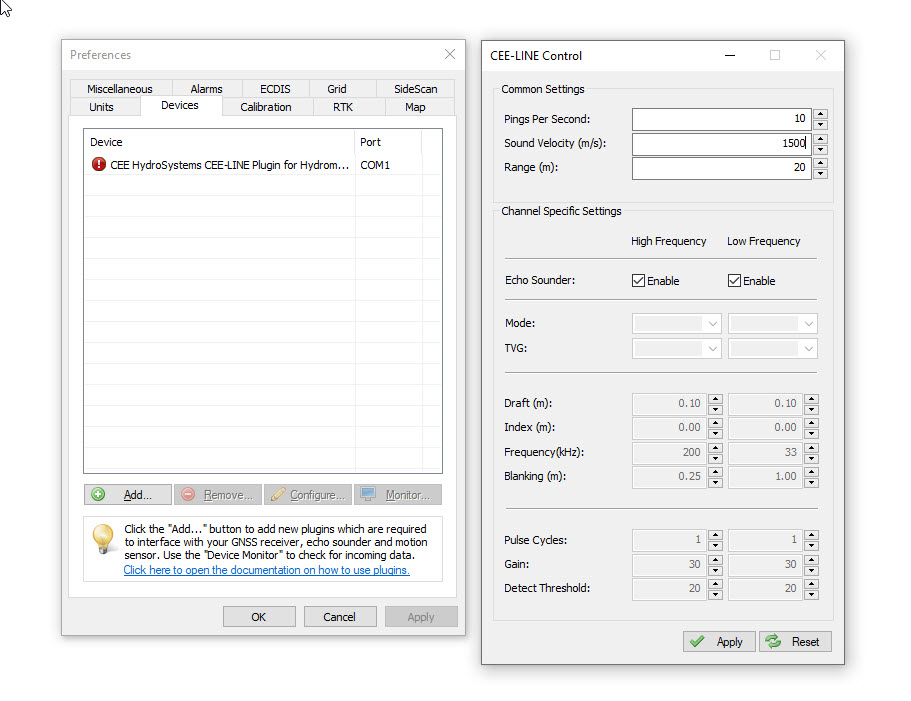Increase Pings Per Second with up arrow
The height and width of the screenshot is (701, 911).
[x=820, y=114]
